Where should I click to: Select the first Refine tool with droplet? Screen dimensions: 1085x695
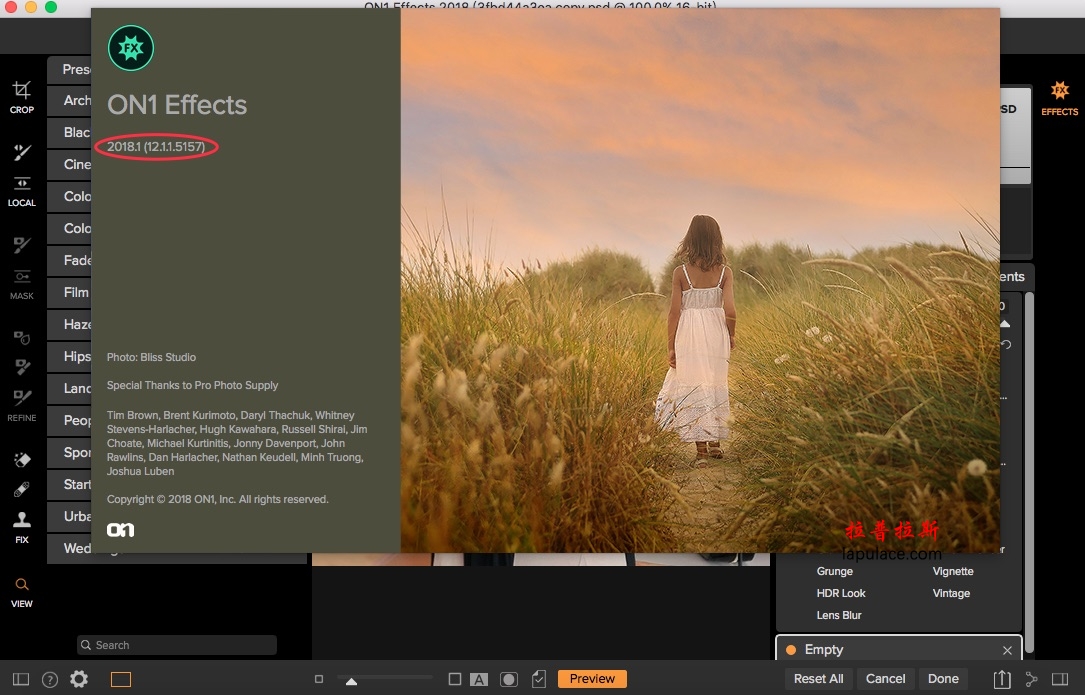[21, 337]
